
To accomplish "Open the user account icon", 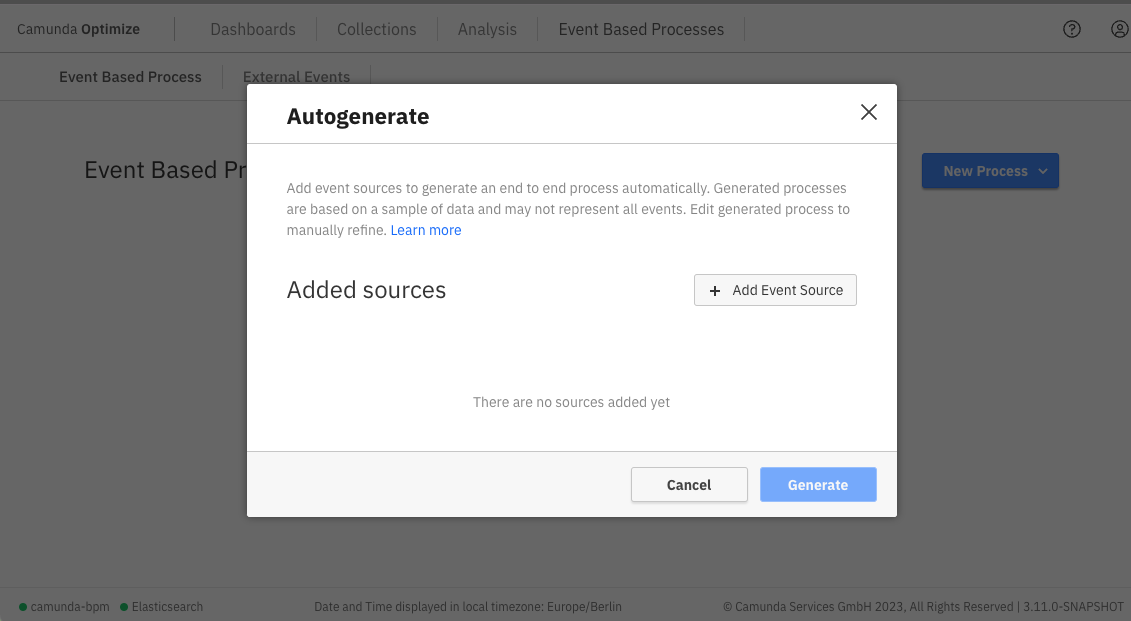I will click(1119, 29).
